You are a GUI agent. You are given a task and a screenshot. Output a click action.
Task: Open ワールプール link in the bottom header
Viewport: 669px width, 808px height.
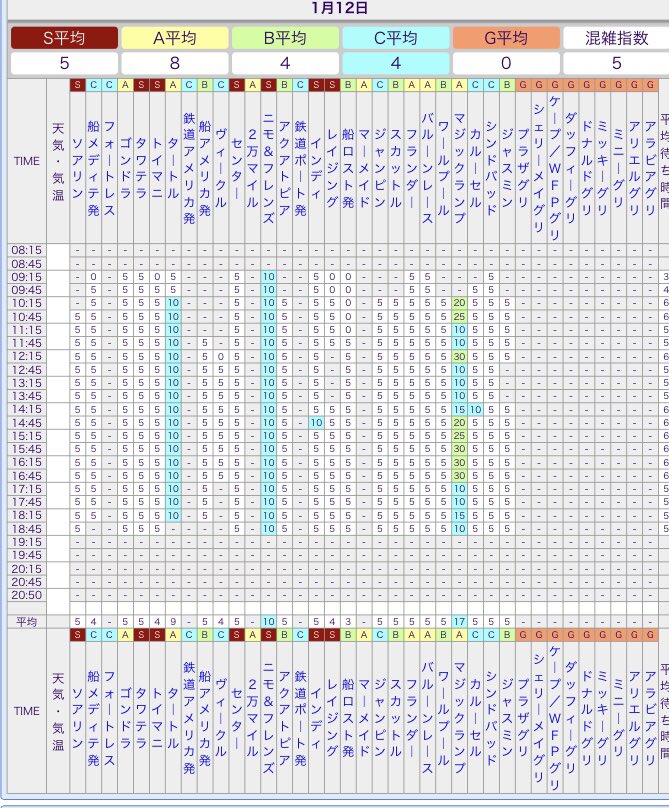(x=443, y=718)
